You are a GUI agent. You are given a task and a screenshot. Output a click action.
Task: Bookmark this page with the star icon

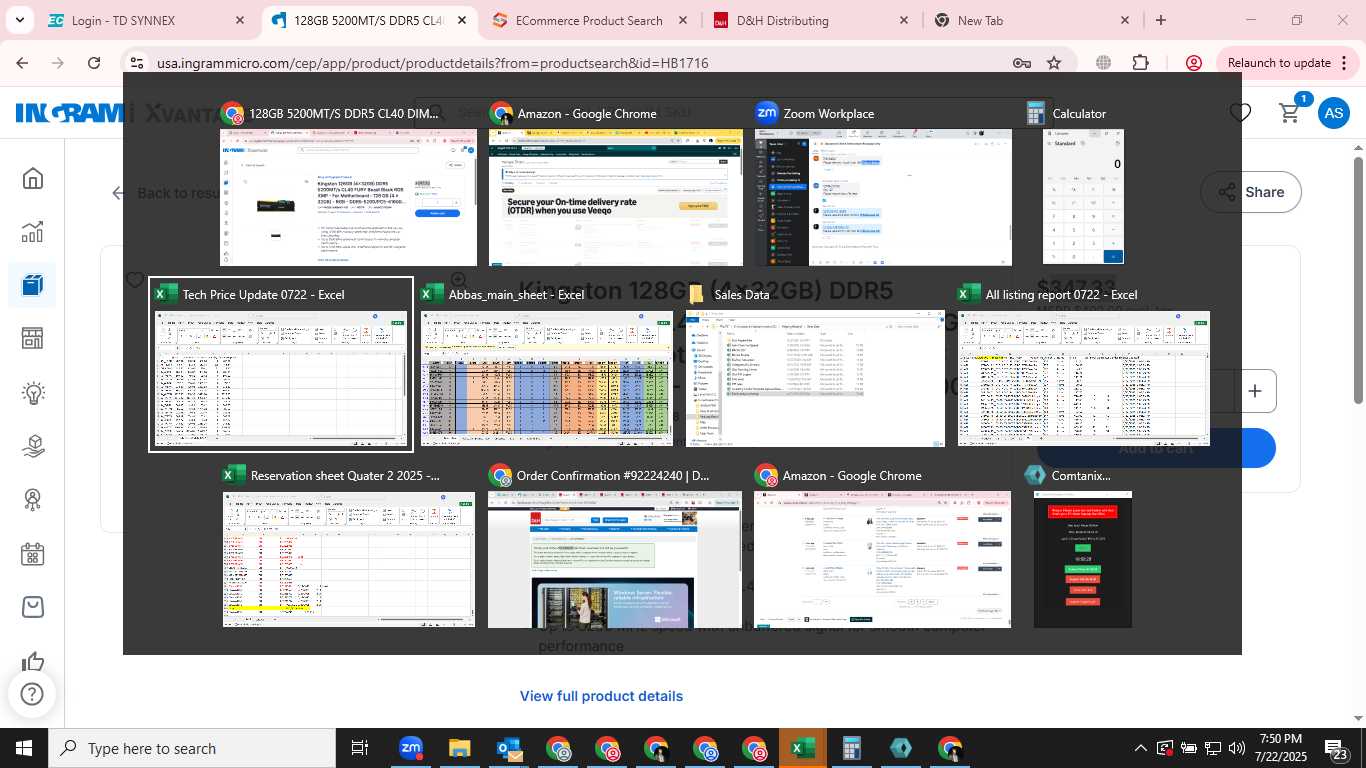[x=1054, y=63]
